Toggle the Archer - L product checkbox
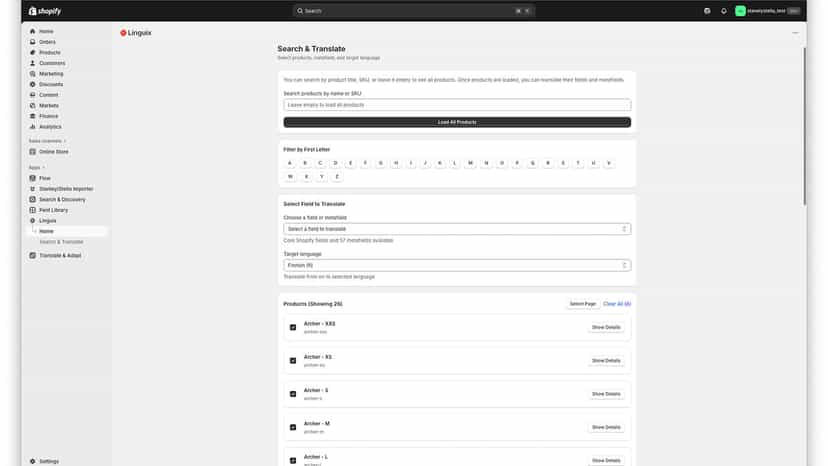828x466 pixels. pyautogui.click(x=293, y=461)
